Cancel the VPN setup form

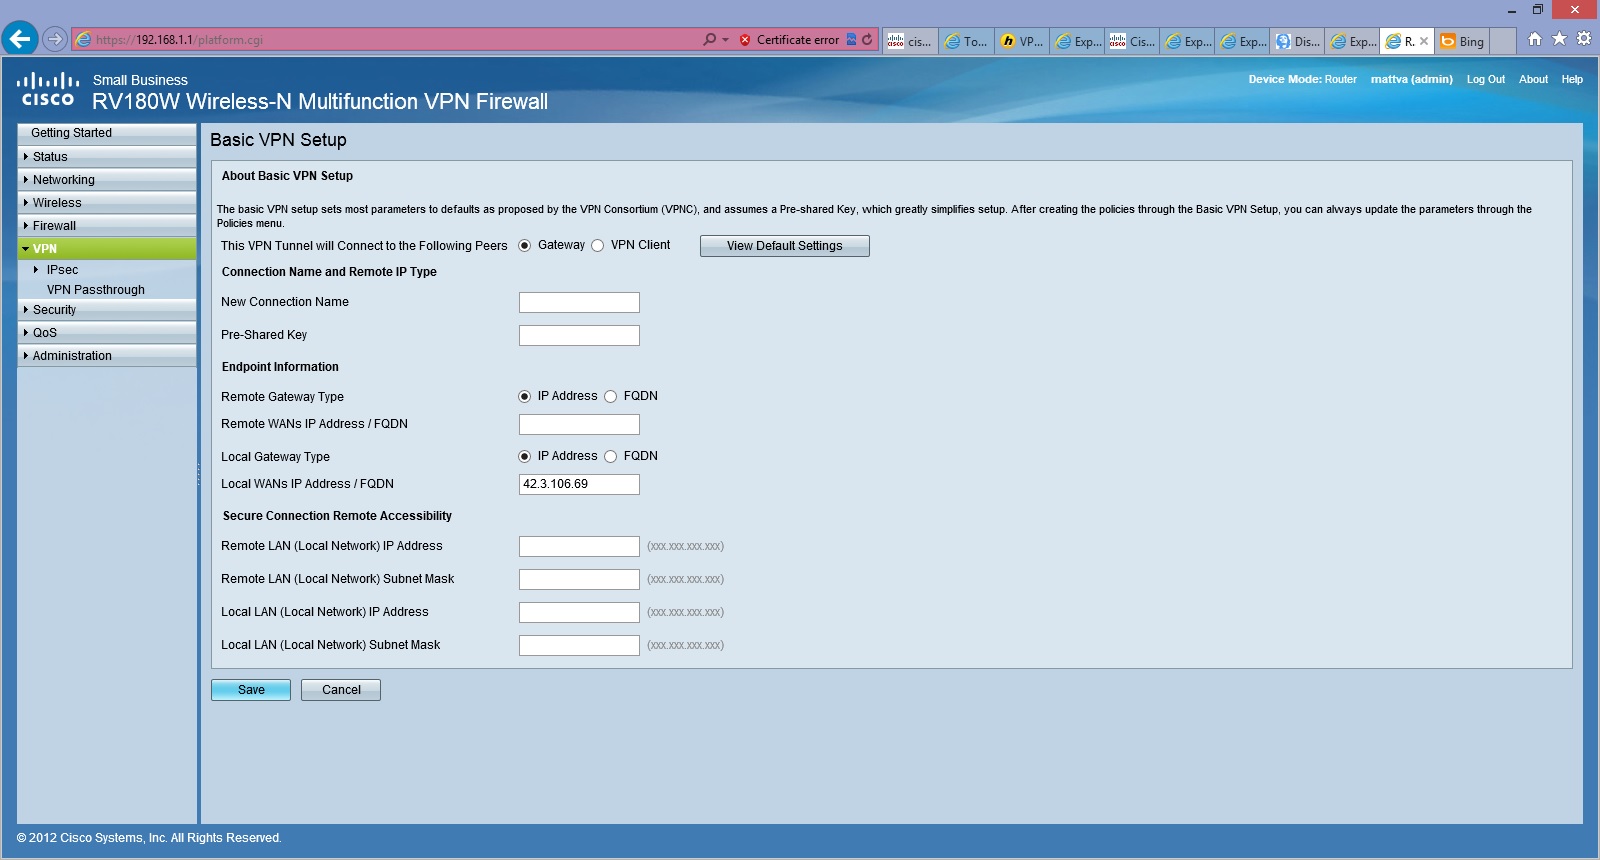[341, 690]
